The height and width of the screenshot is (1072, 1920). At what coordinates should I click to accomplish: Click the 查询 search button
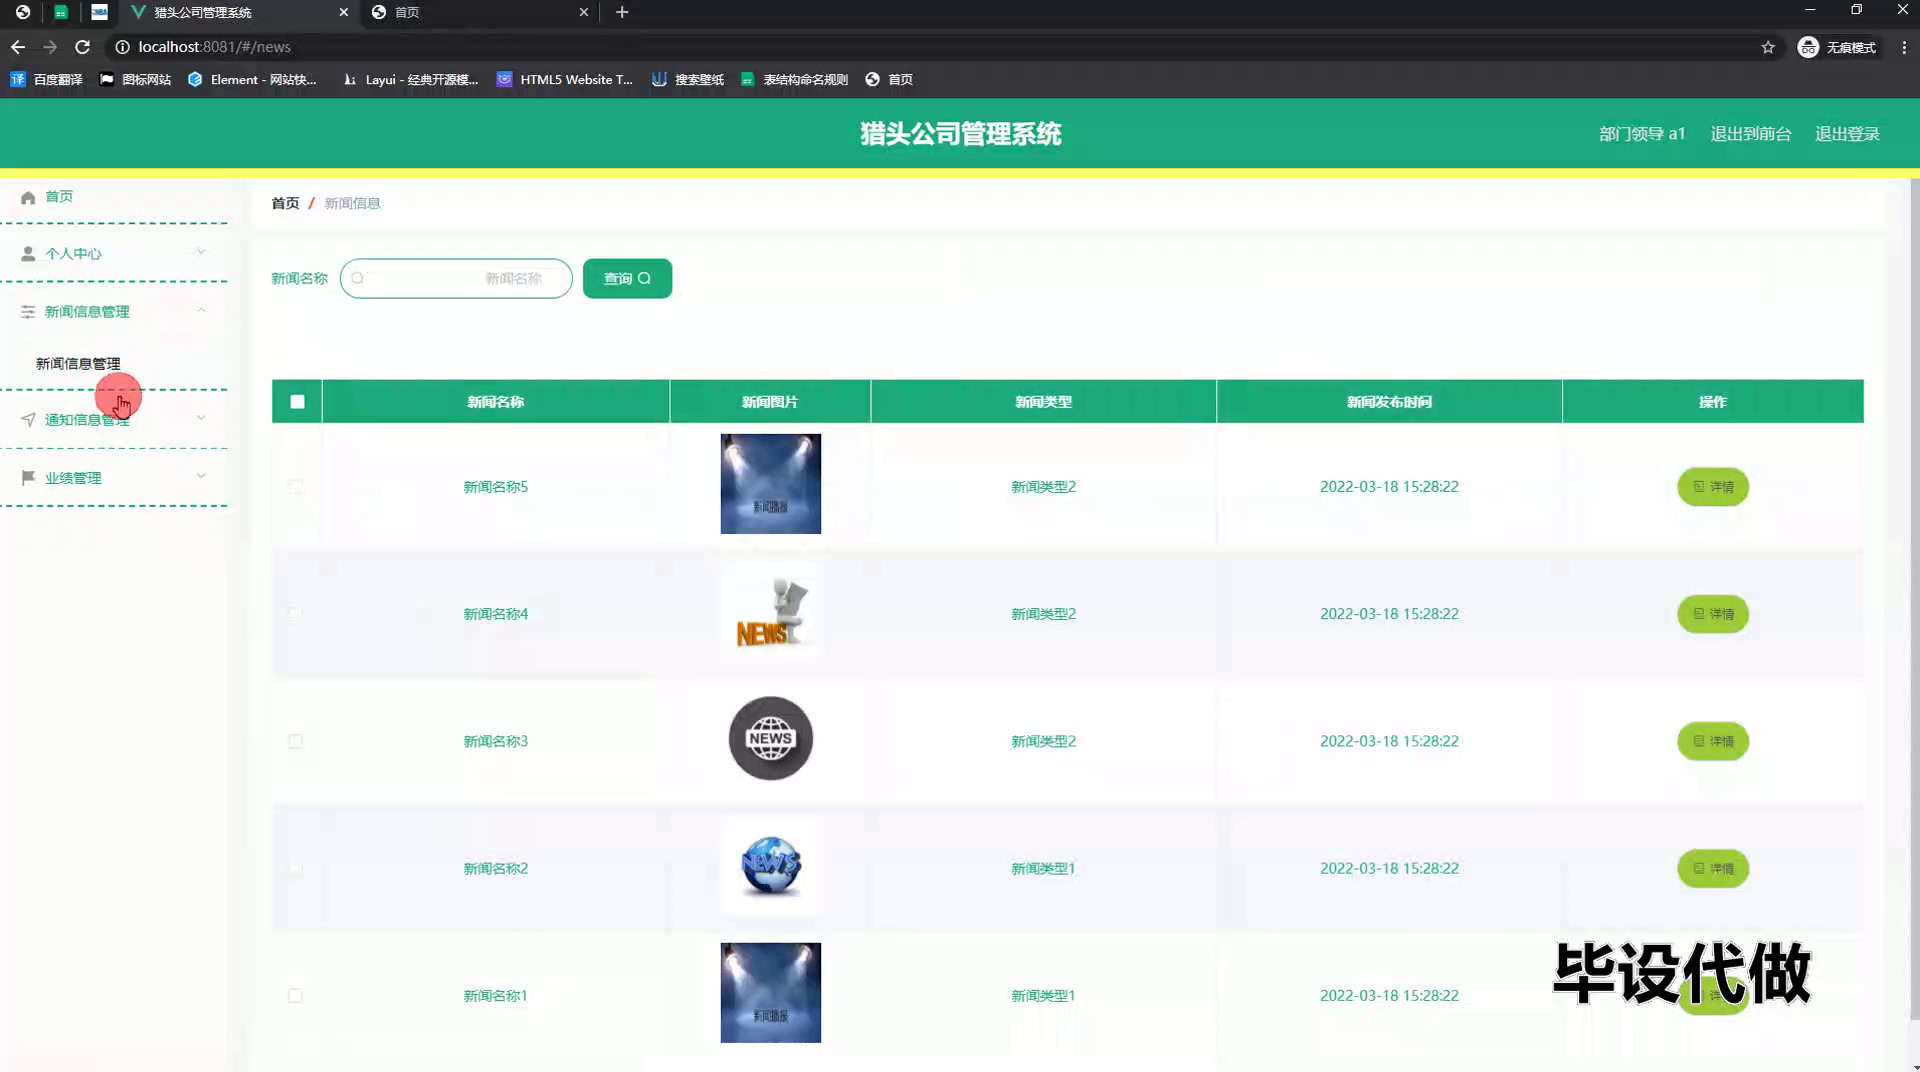pyautogui.click(x=627, y=279)
